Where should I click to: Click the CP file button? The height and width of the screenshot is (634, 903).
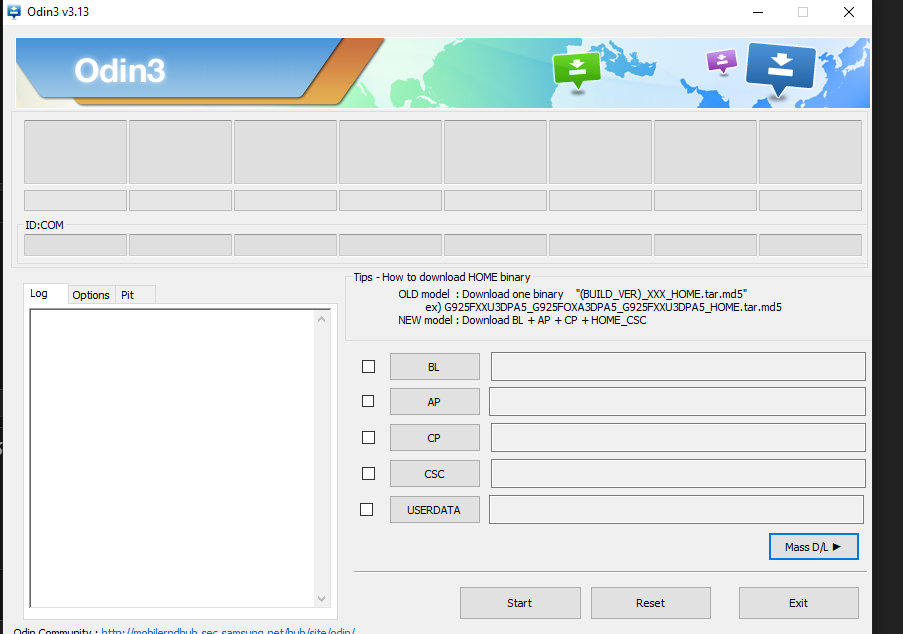pyautogui.click(x=435, y=438)
